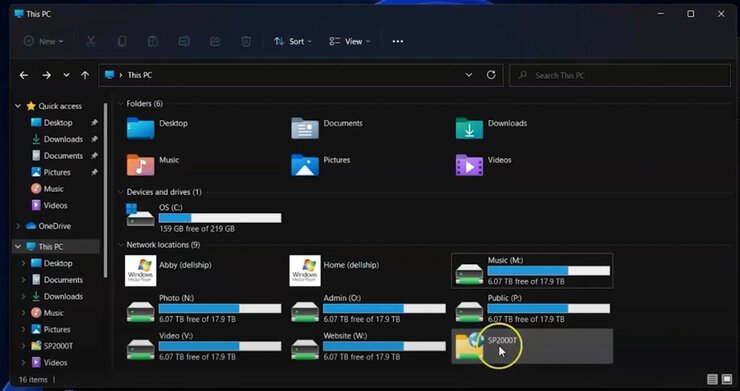Select the Photo (N:) network drive
740x391 pixels.
[204, 308]
